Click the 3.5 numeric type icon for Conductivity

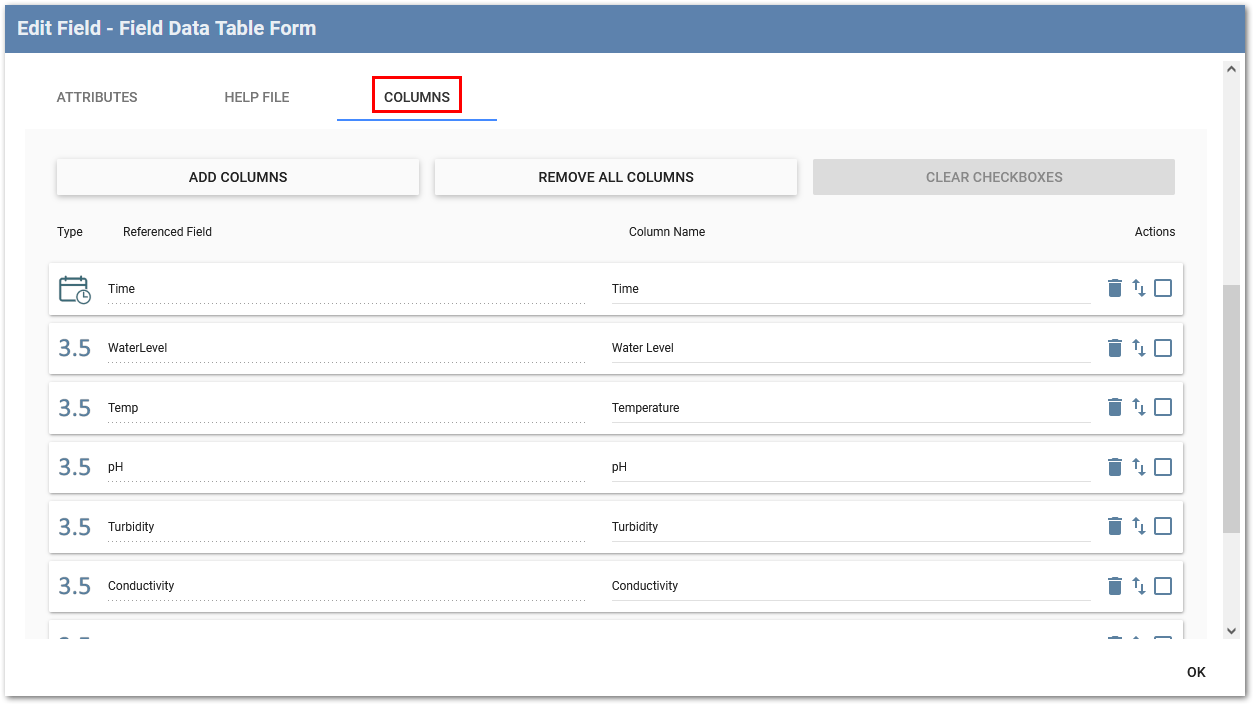click(75, 586)
